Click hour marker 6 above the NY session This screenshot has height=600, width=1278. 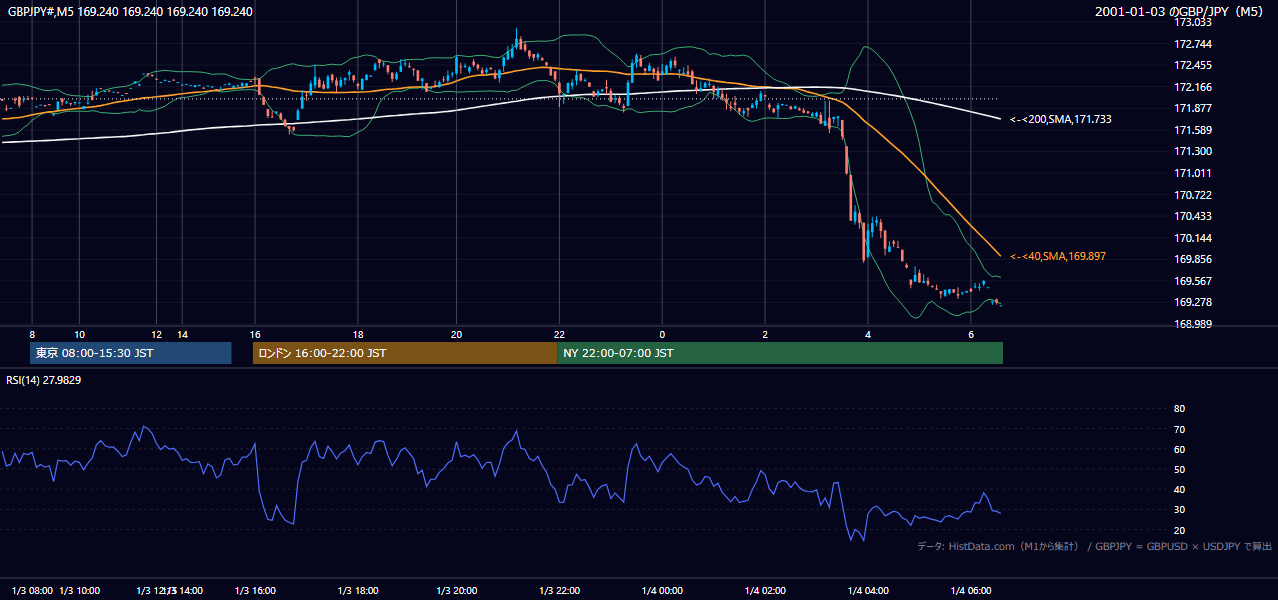pyautogui.click(x=971, y=334)
